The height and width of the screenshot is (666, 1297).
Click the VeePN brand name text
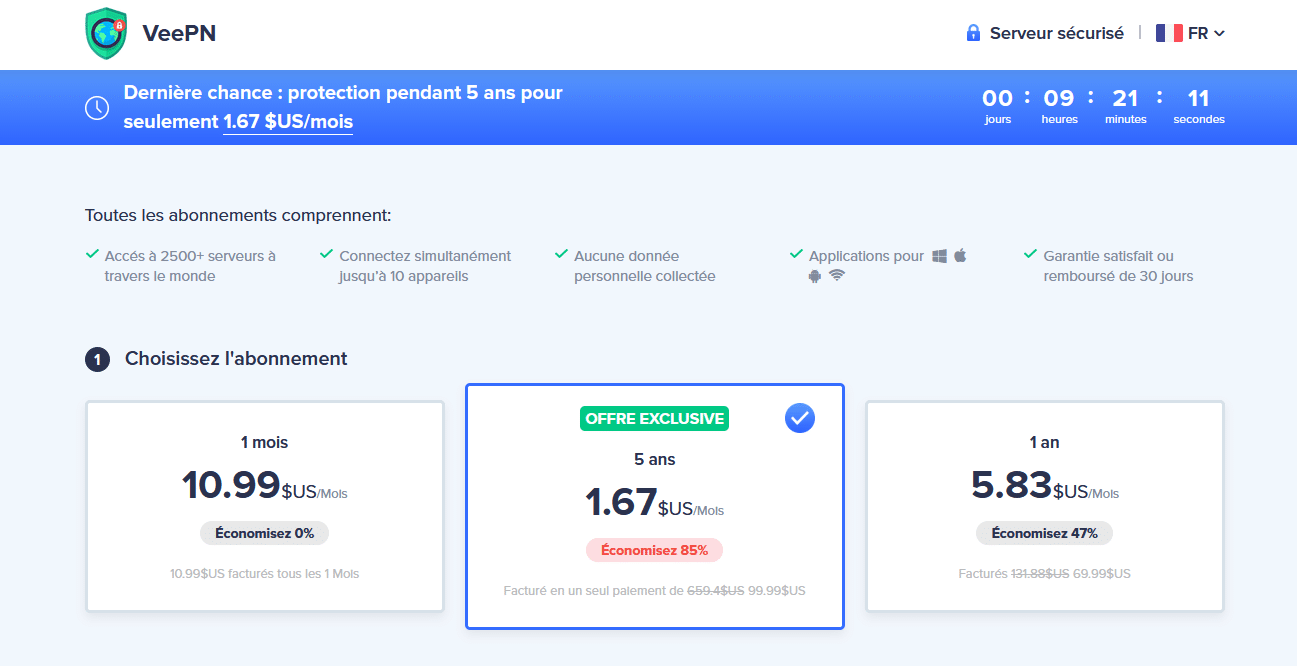179,34
